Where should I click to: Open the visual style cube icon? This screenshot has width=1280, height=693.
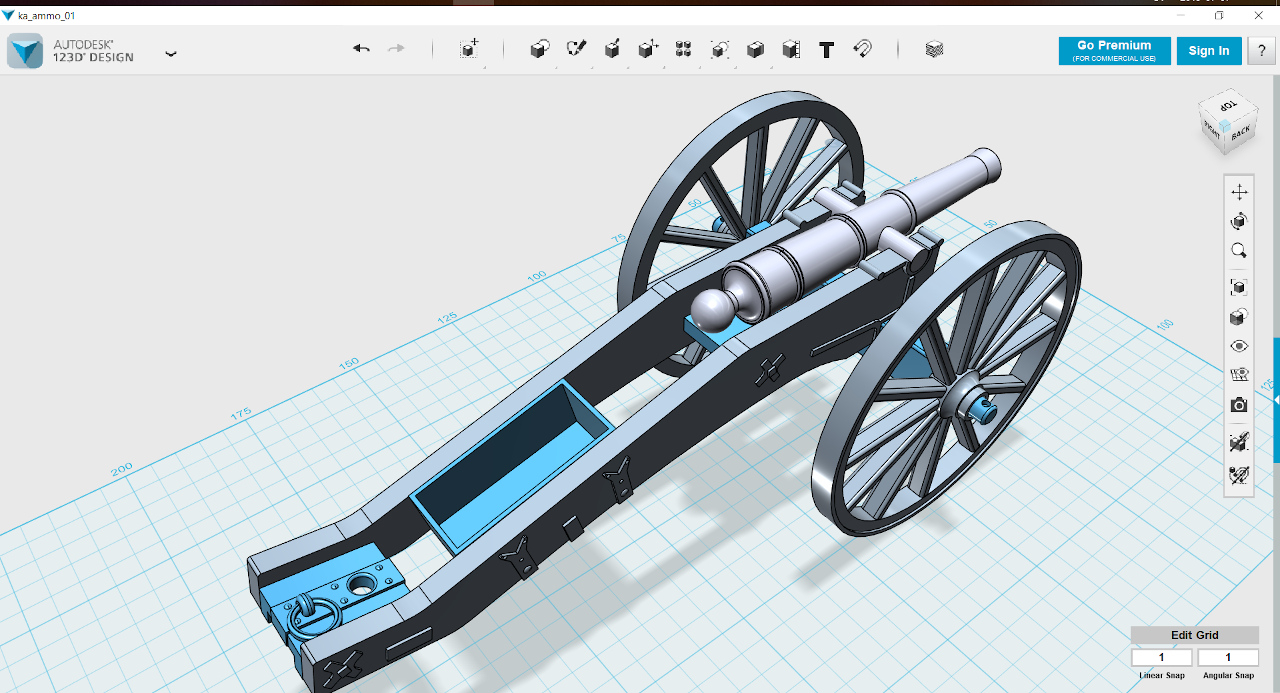[1239, 317]
